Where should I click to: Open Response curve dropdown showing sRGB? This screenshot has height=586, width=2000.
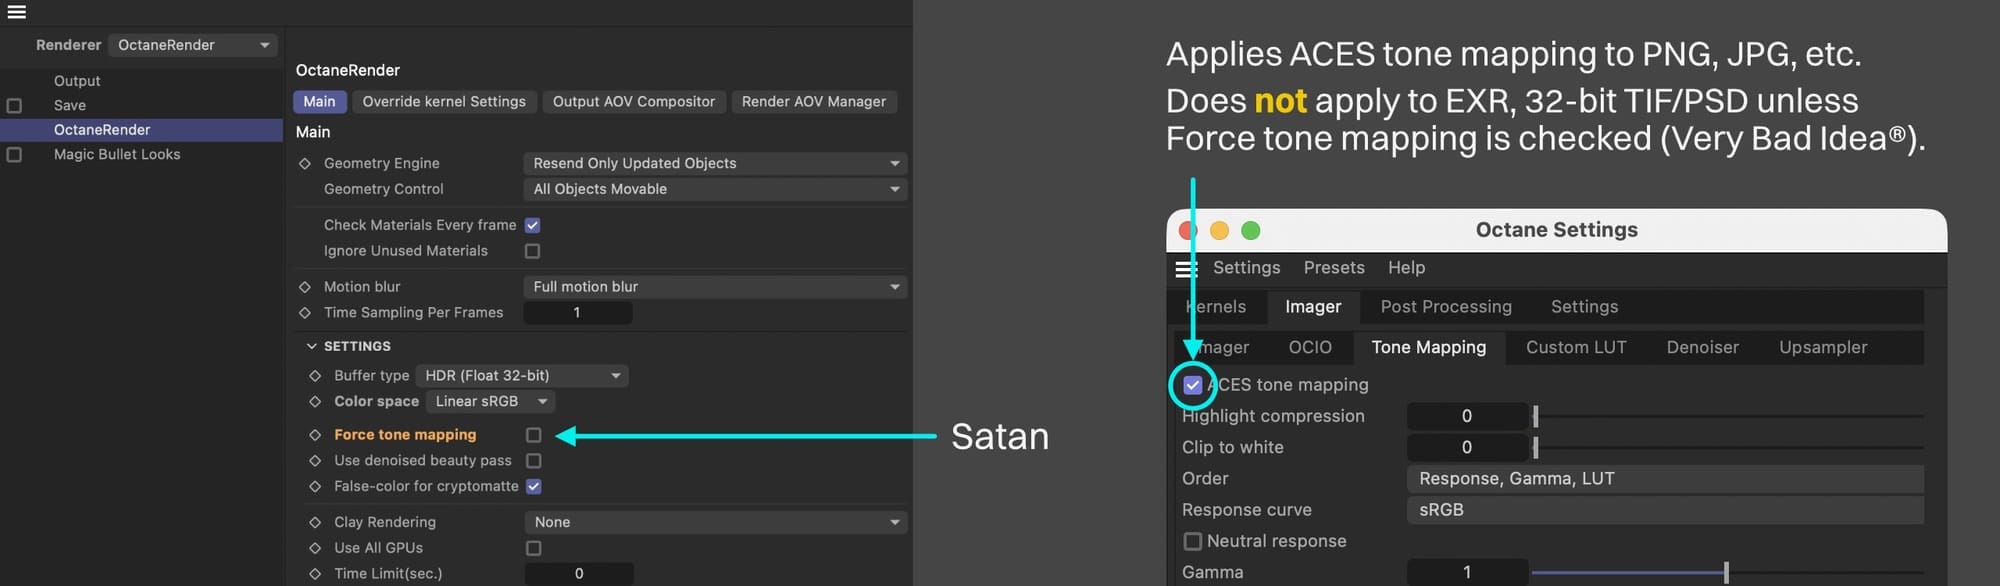[1665, 510]
